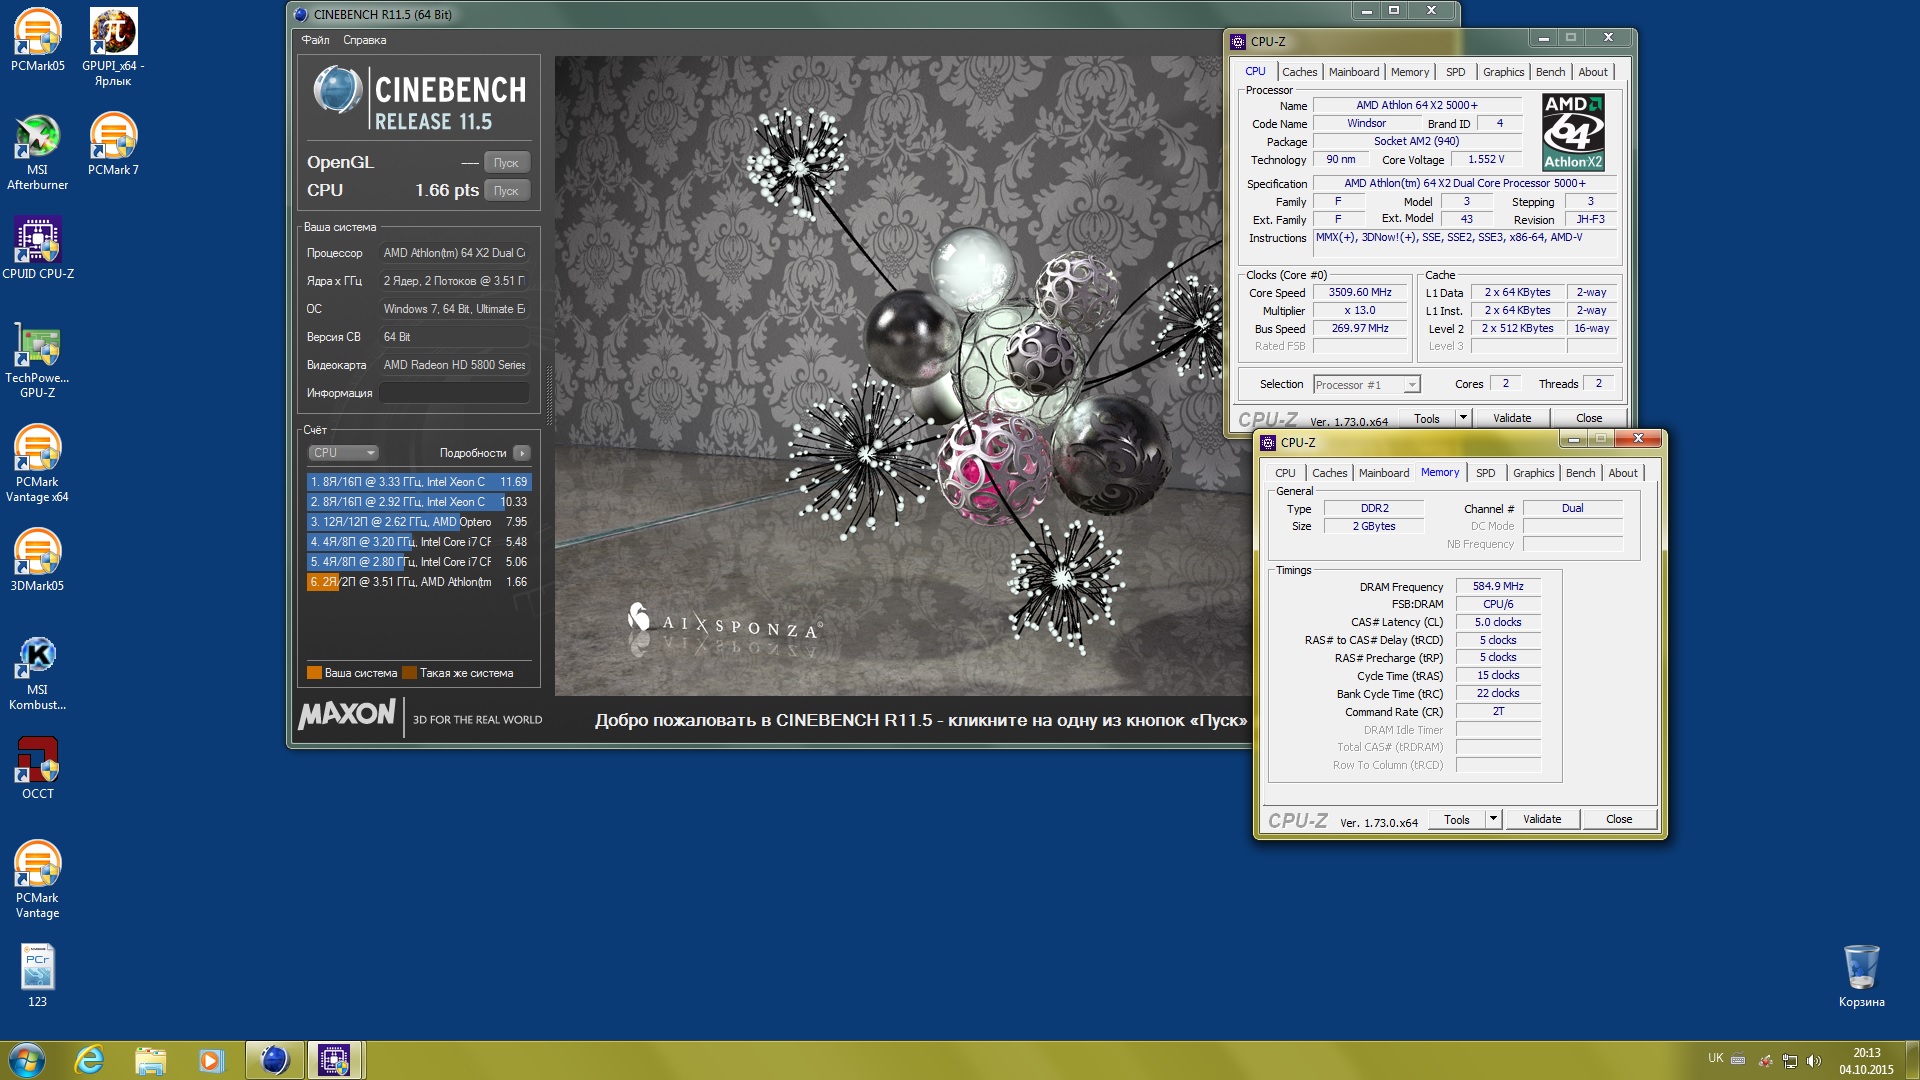Open the TechPowerUp GPU-Z desktop icon
This screenshot has height=1080, width=1920.
37,360
